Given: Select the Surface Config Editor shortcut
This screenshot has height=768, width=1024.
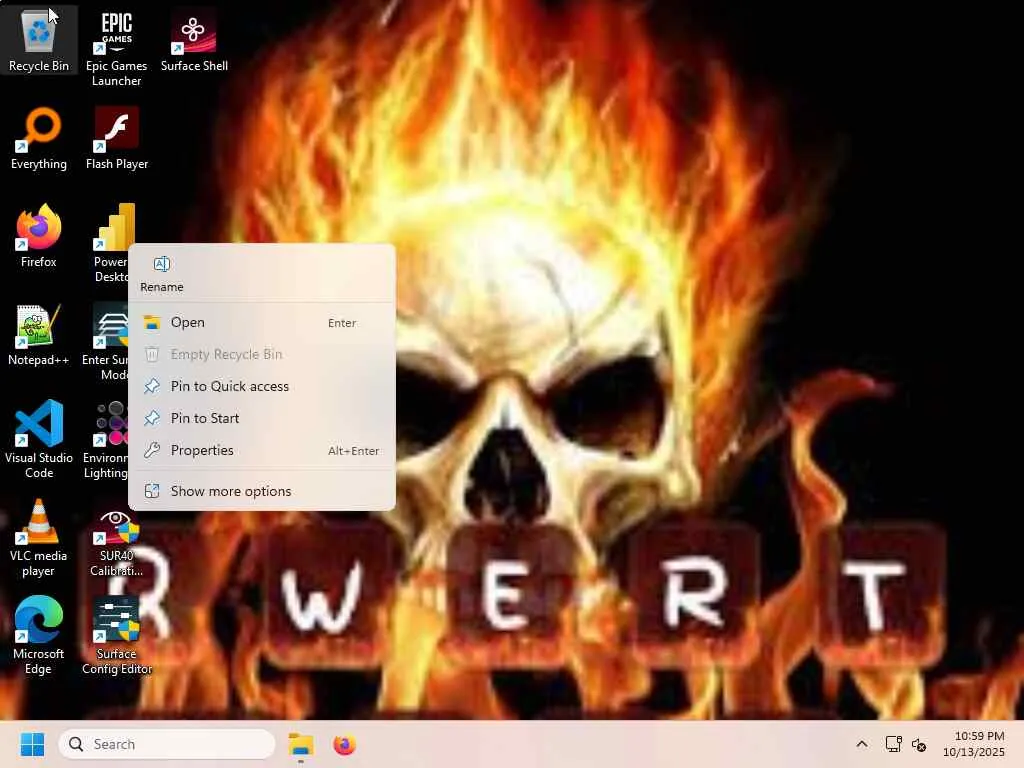Looking at the screenshot, I should [x=116, y=635].
